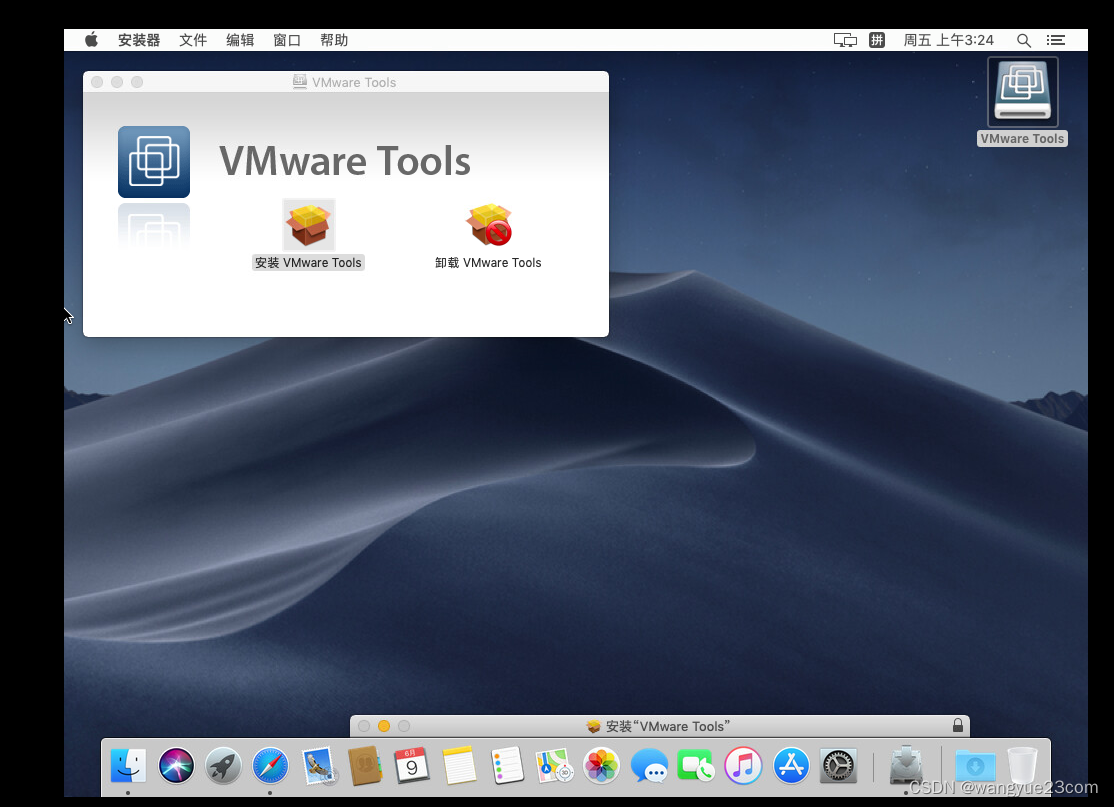
Task: Open the Uninstall VMware Tools package icon
Action: coord(489,224)
